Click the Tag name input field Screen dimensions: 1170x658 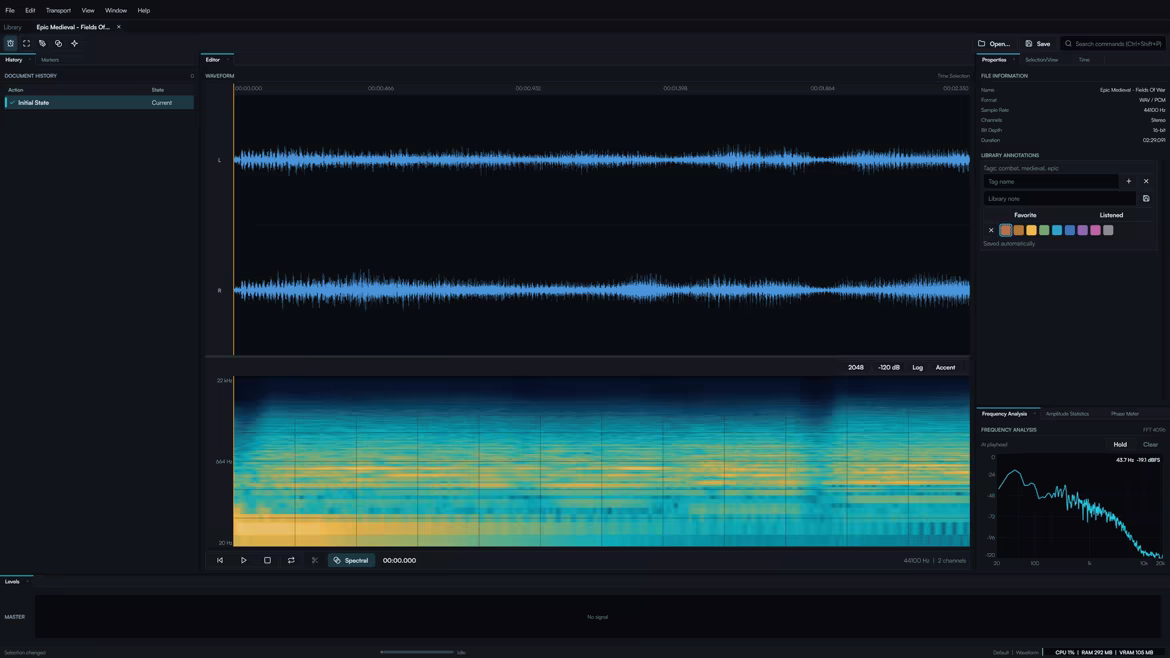pos(1051,181)
